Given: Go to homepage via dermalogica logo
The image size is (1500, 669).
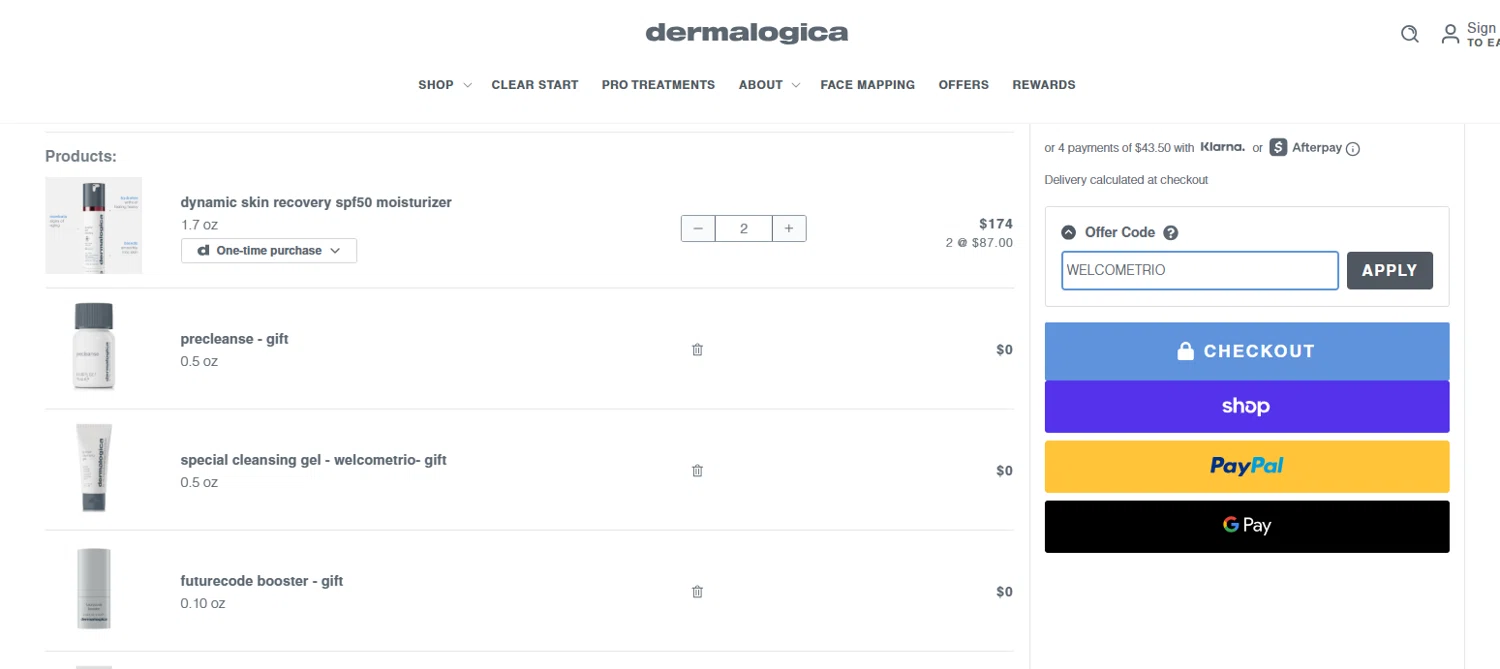Looking at the screenshot, I should click(x=747, y=33).
